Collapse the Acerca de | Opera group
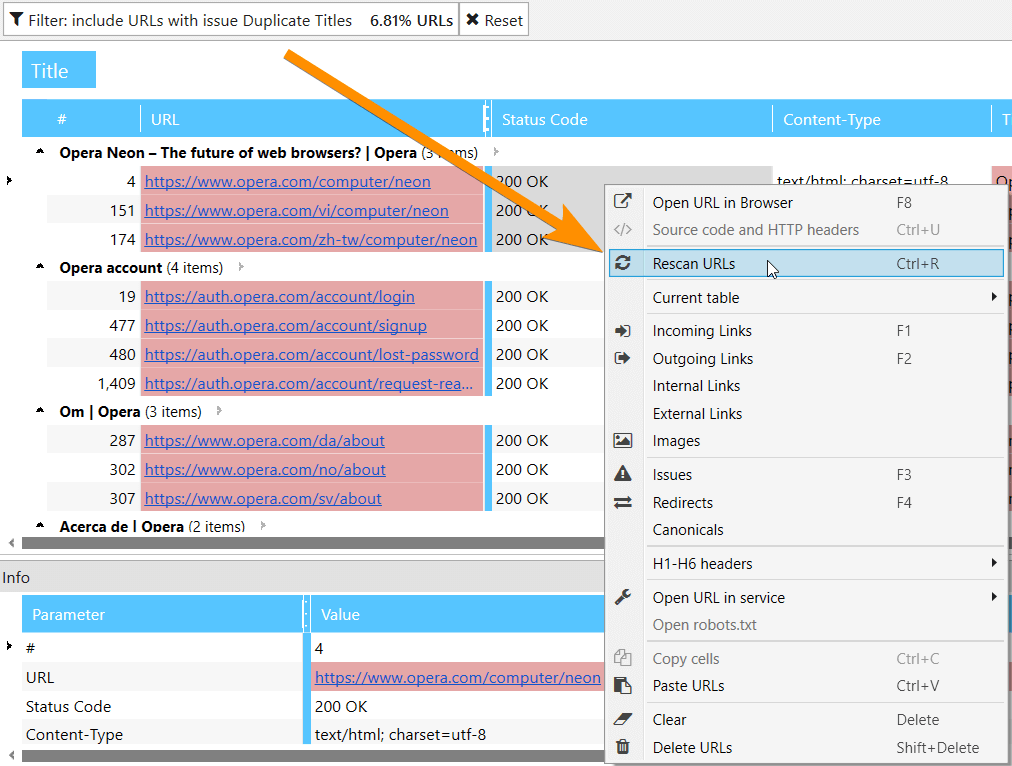The width and height of the screenshot is (1012, 766). tap(40, 526)
